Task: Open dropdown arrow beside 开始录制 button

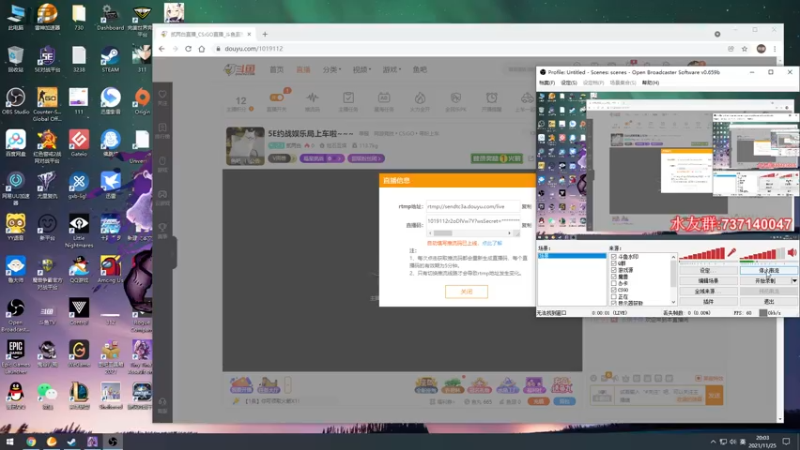Action: click(x=794, y=281)
